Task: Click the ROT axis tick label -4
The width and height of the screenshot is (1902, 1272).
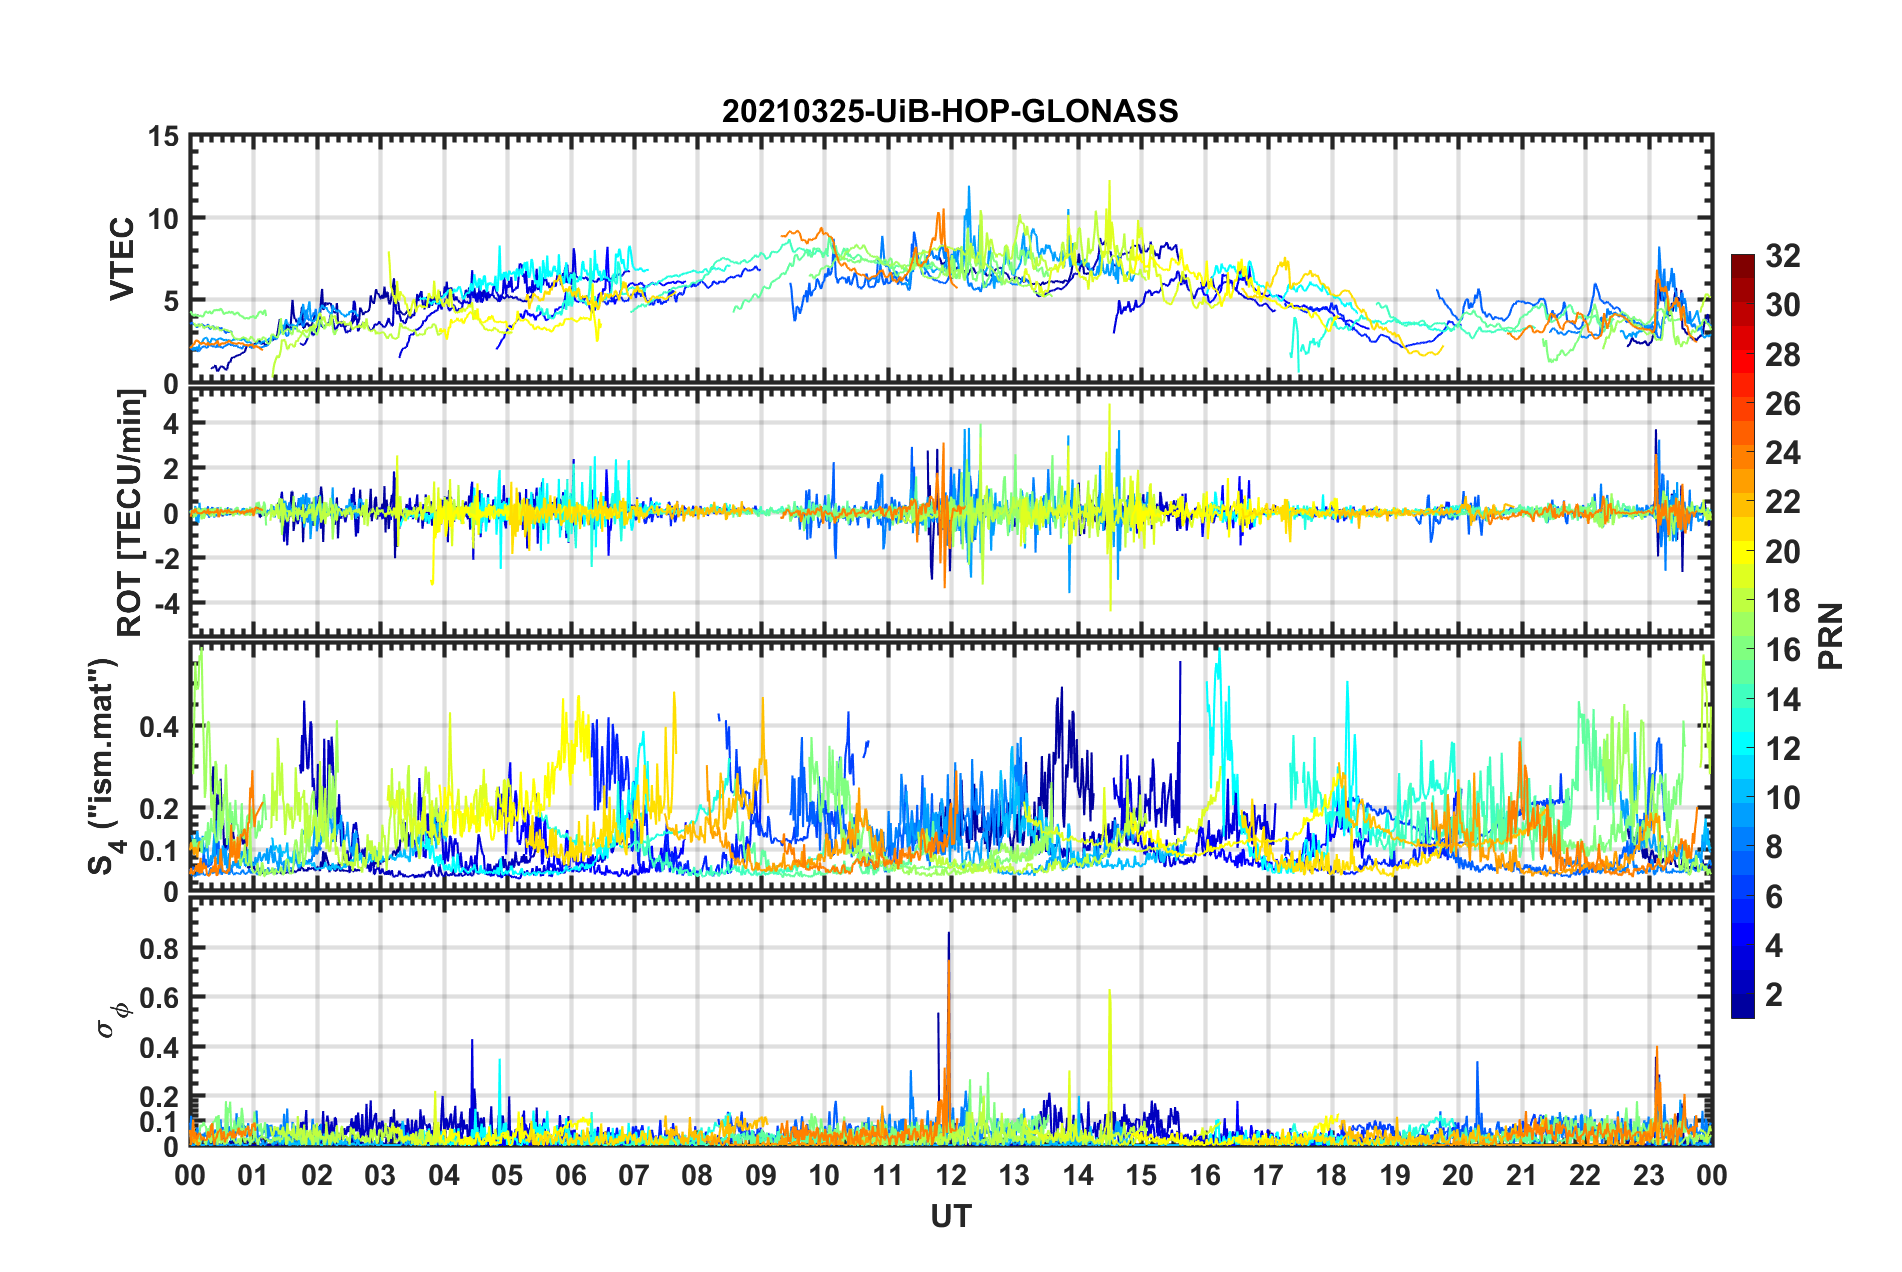Action: (166, 603)
